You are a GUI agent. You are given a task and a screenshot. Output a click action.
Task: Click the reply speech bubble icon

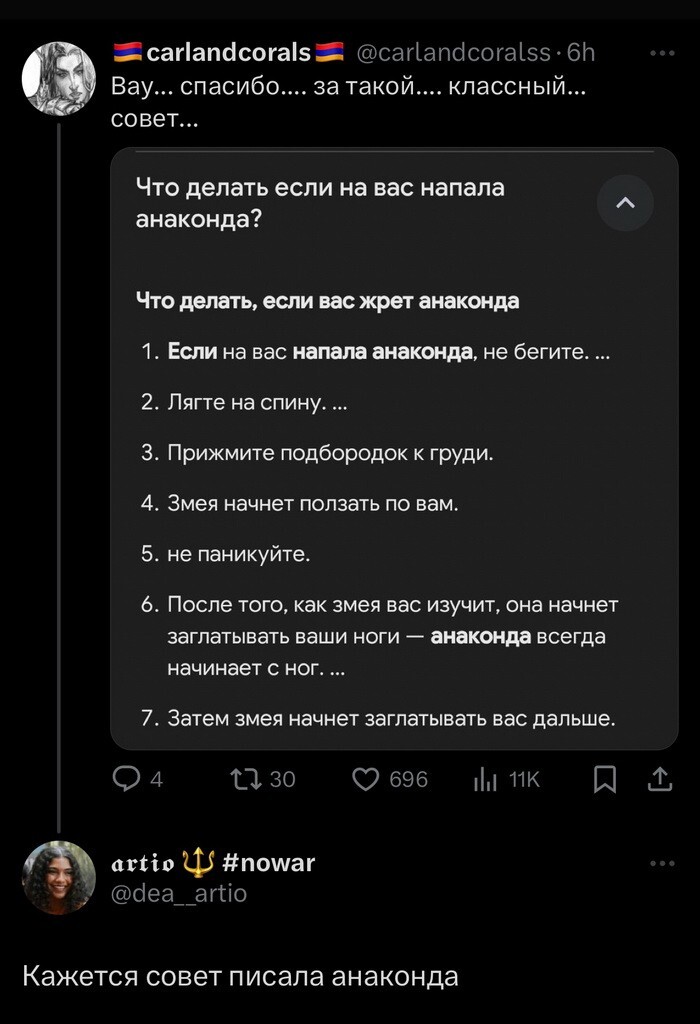pyautogui.click(x=127, y=779)
